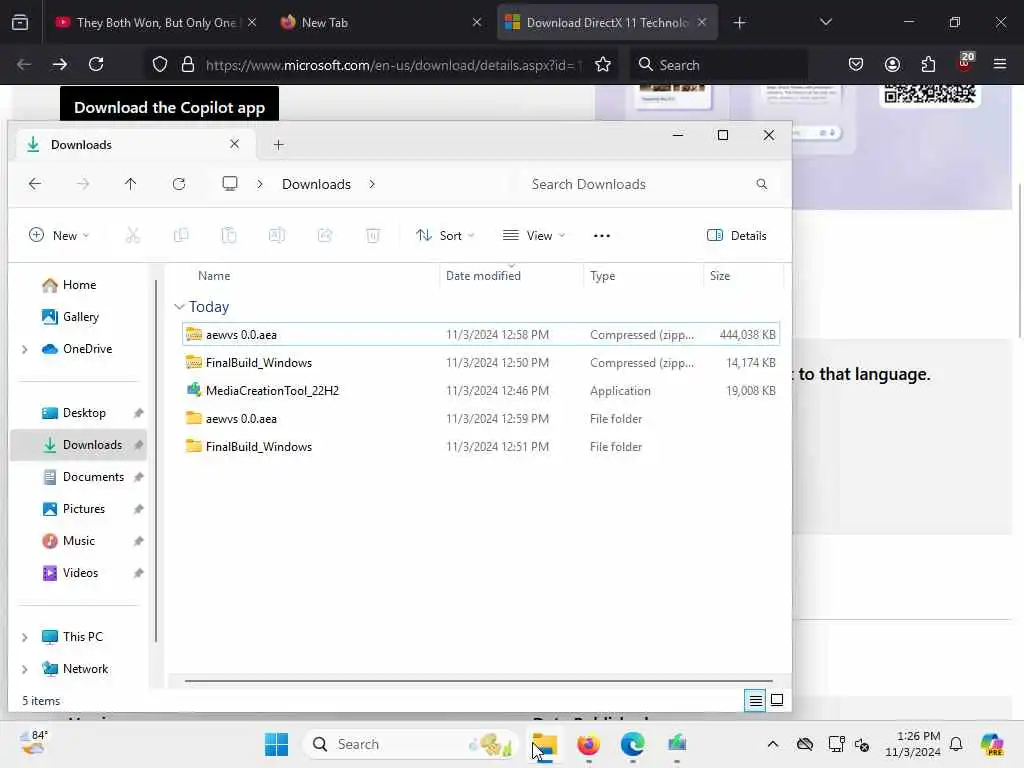This screenshot has width=1024, height=768.
Task: Click the Windows Start button
Action: point(276,744)
